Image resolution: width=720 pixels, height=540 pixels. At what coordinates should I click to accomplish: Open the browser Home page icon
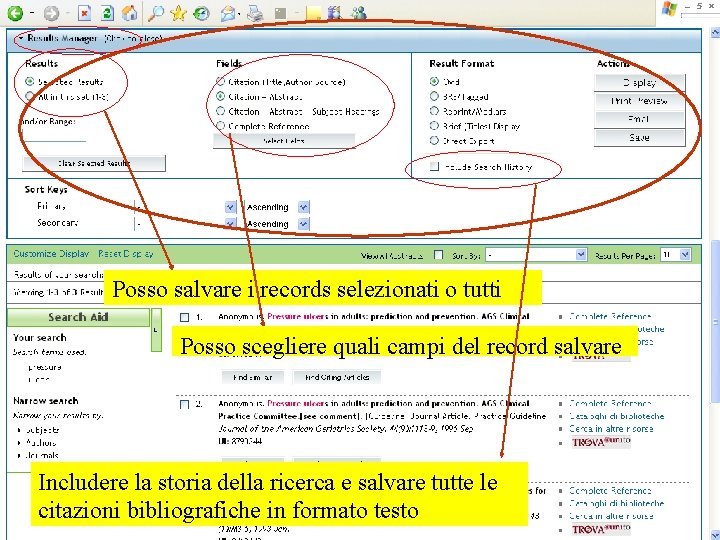tap(129, 13)
